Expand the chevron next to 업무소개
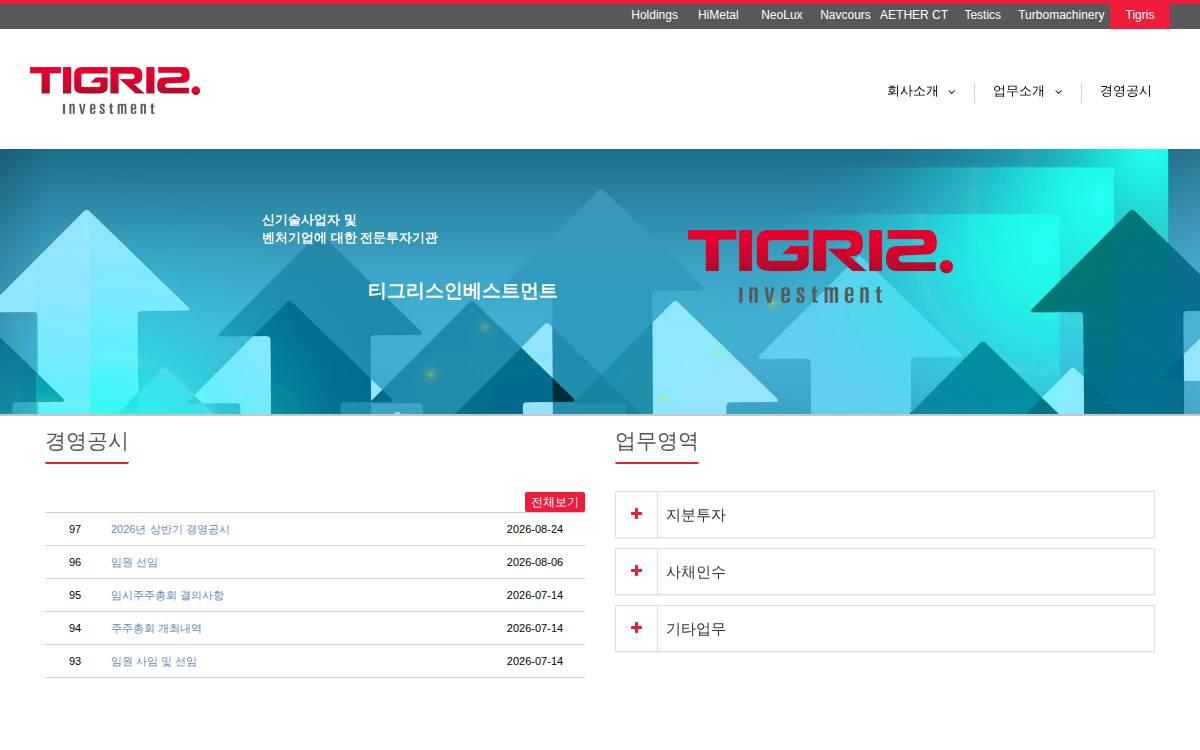The height and width of the screenshot is (750, 1200). (x=1058, y=92)
